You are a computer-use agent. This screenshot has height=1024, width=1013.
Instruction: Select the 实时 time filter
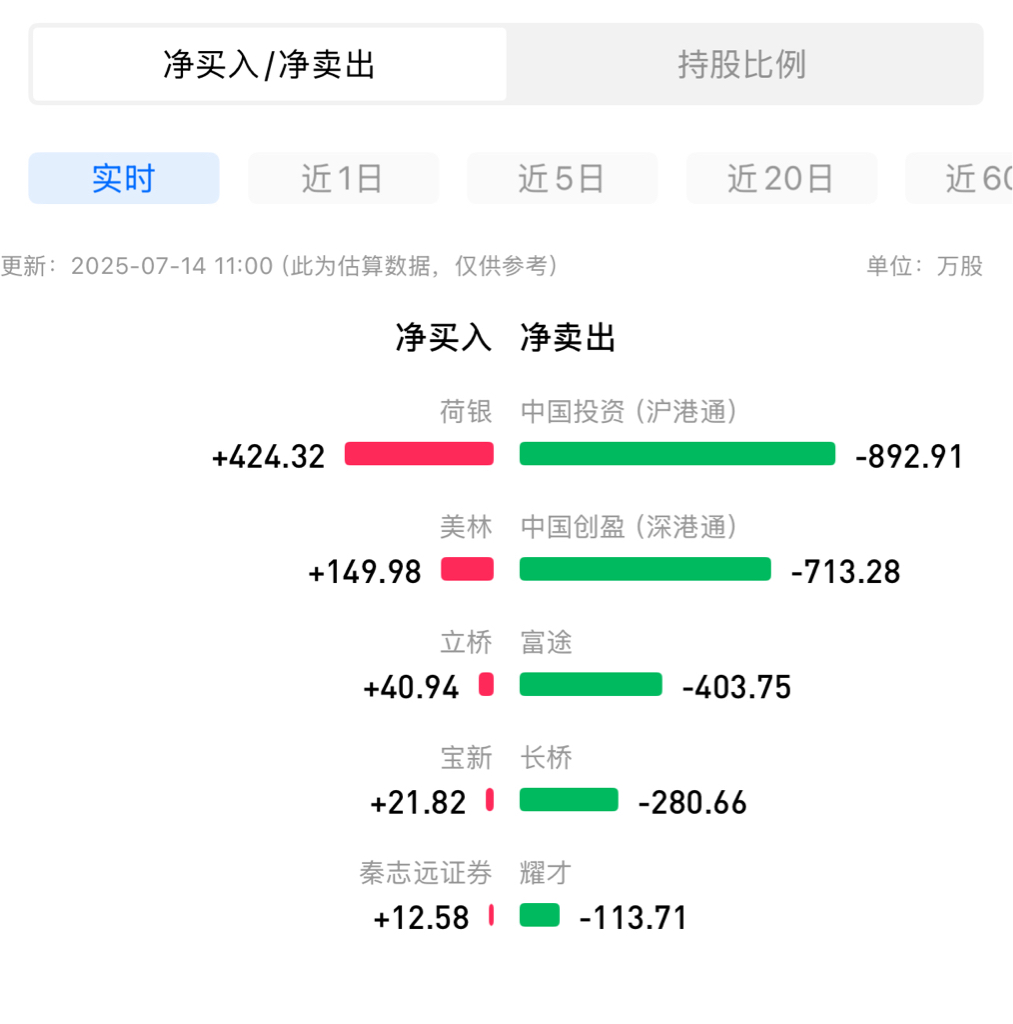(x=124, y=178)
